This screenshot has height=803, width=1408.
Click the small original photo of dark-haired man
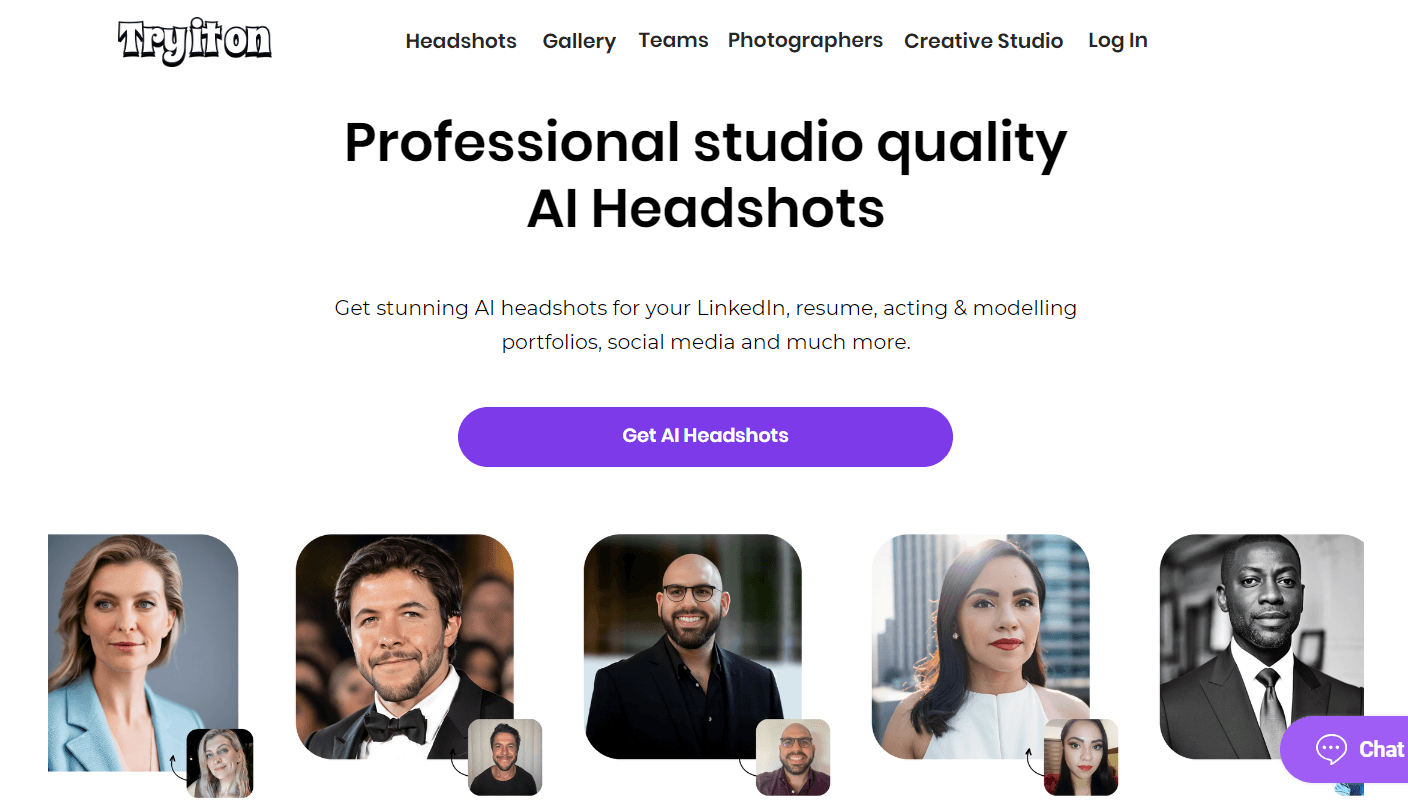click(x=505, y=757)
